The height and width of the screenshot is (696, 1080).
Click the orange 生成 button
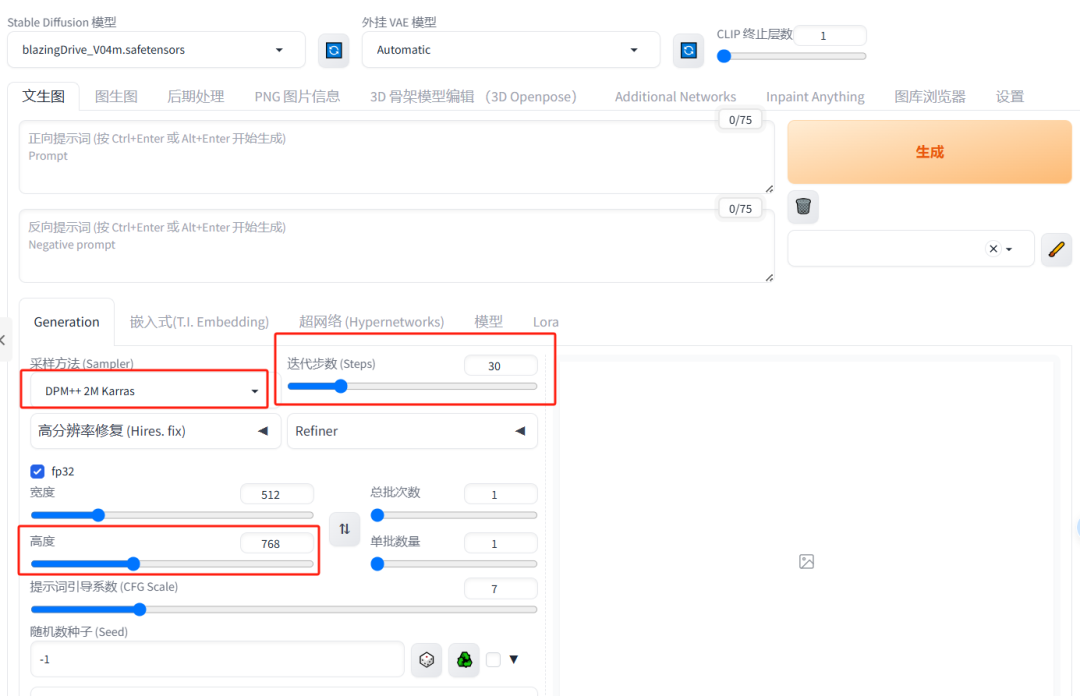[929, 152]
